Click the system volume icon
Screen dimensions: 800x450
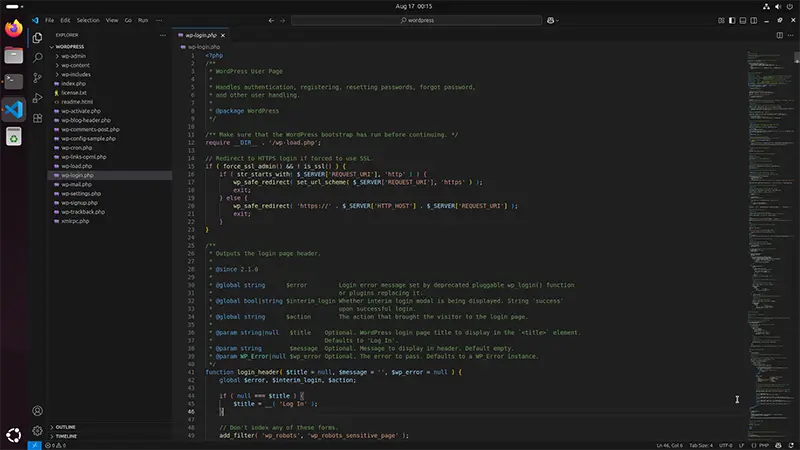coord(778,6)
